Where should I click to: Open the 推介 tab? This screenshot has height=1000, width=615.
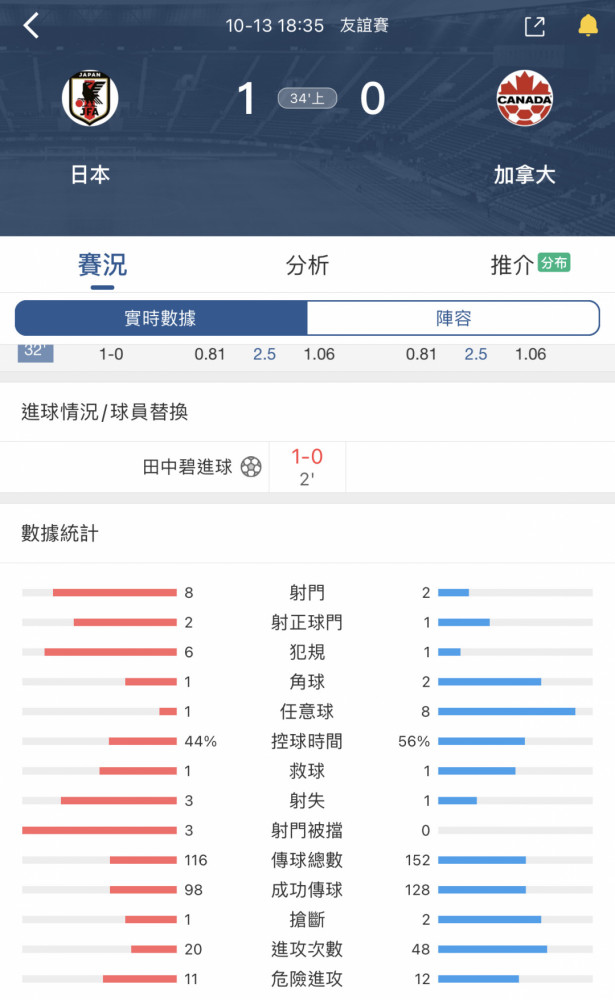(x=512, y=265)
